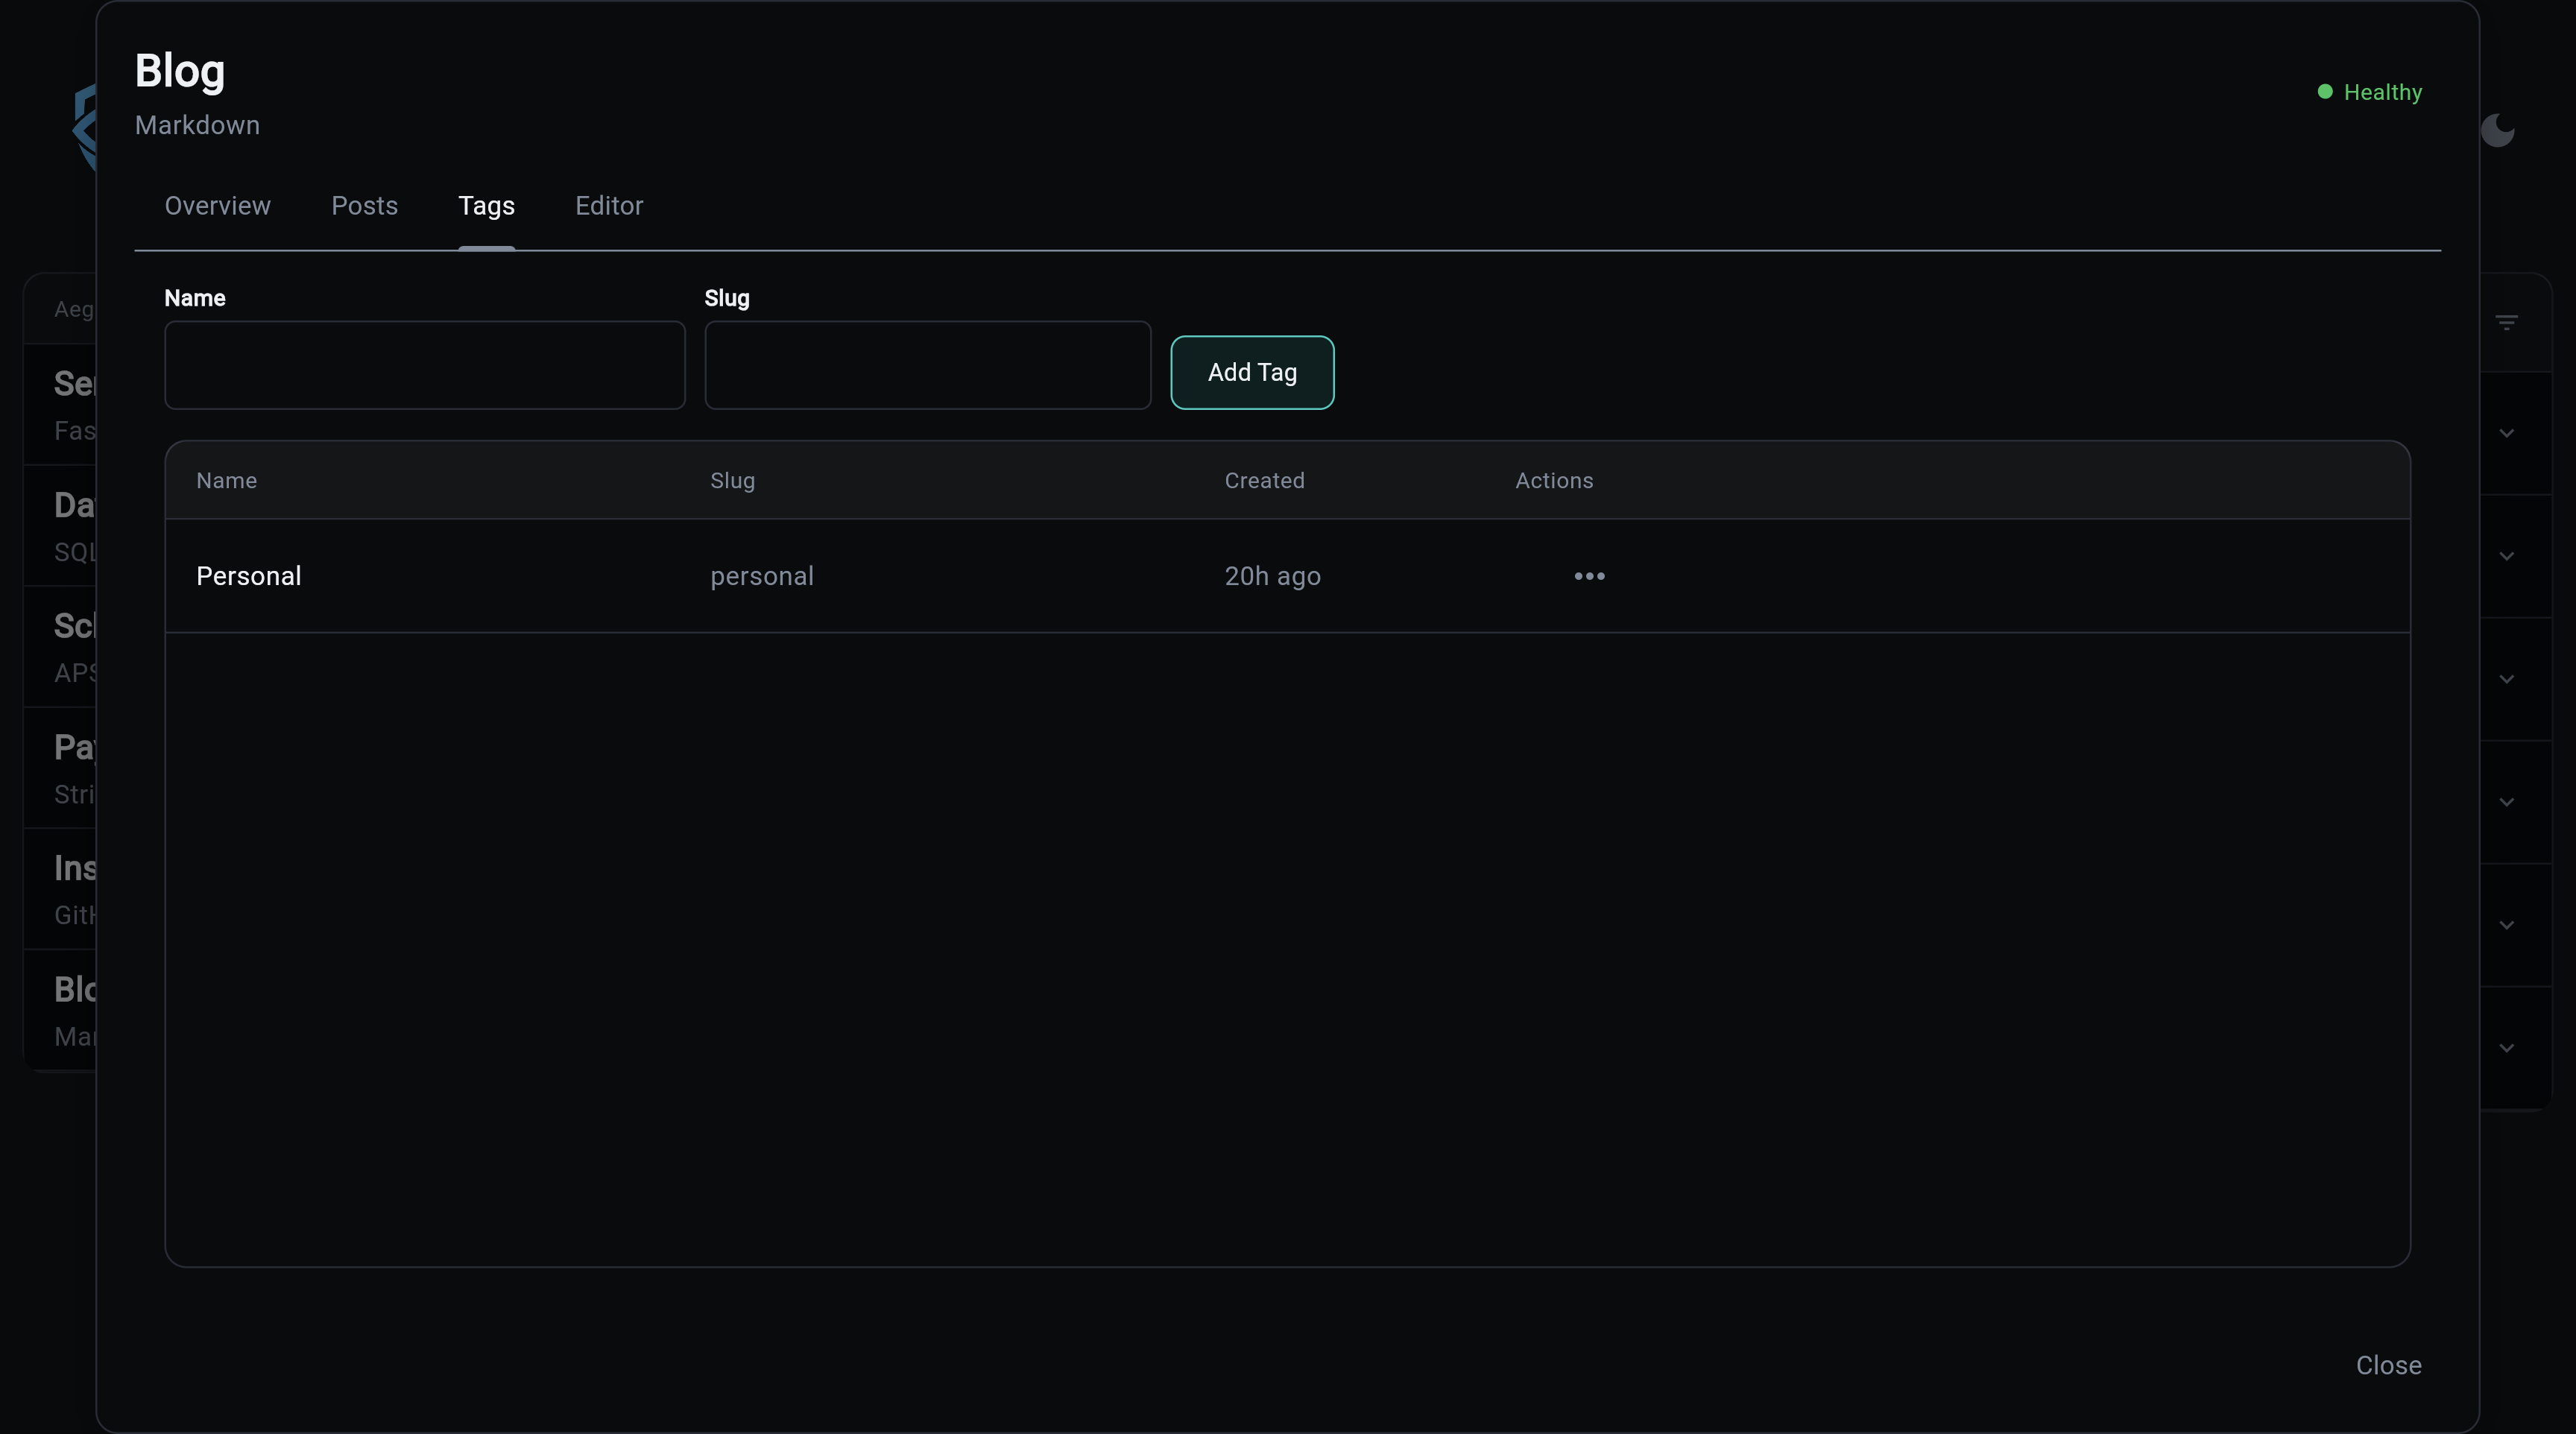Select the "personal" slug cell
This screenshot has width=2576, height=1434.
pos(762,577)
